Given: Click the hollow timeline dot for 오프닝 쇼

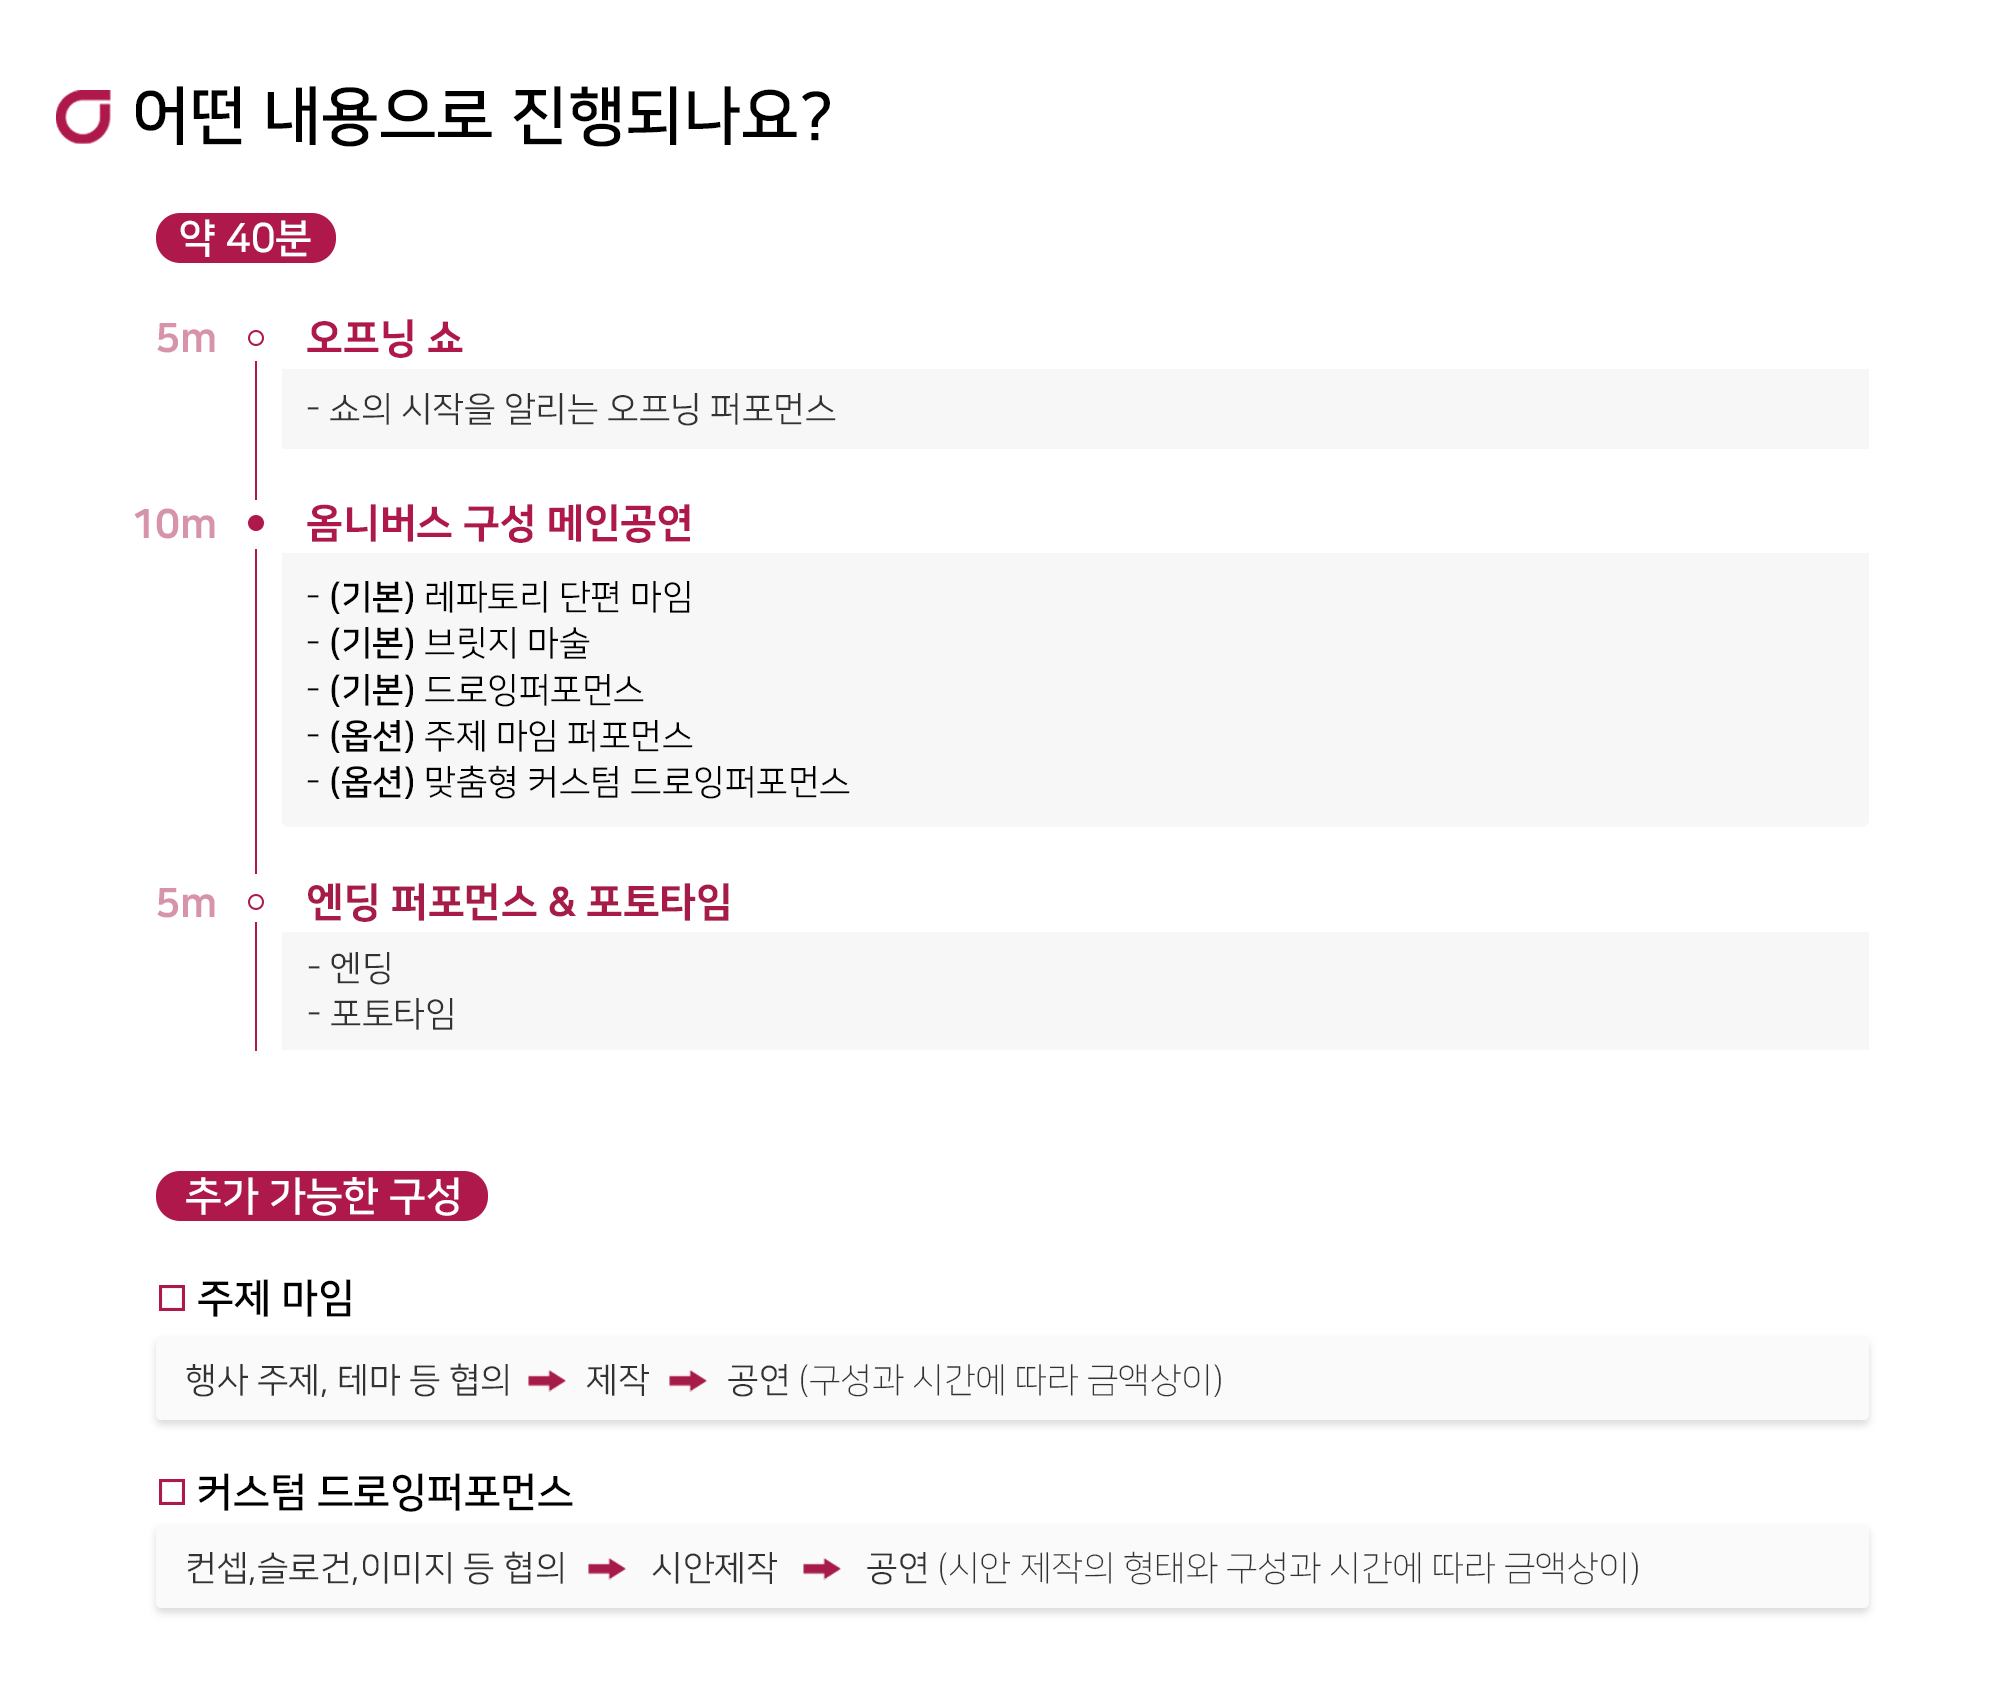Looking at the screenshot, I should (x=256, y=338).
